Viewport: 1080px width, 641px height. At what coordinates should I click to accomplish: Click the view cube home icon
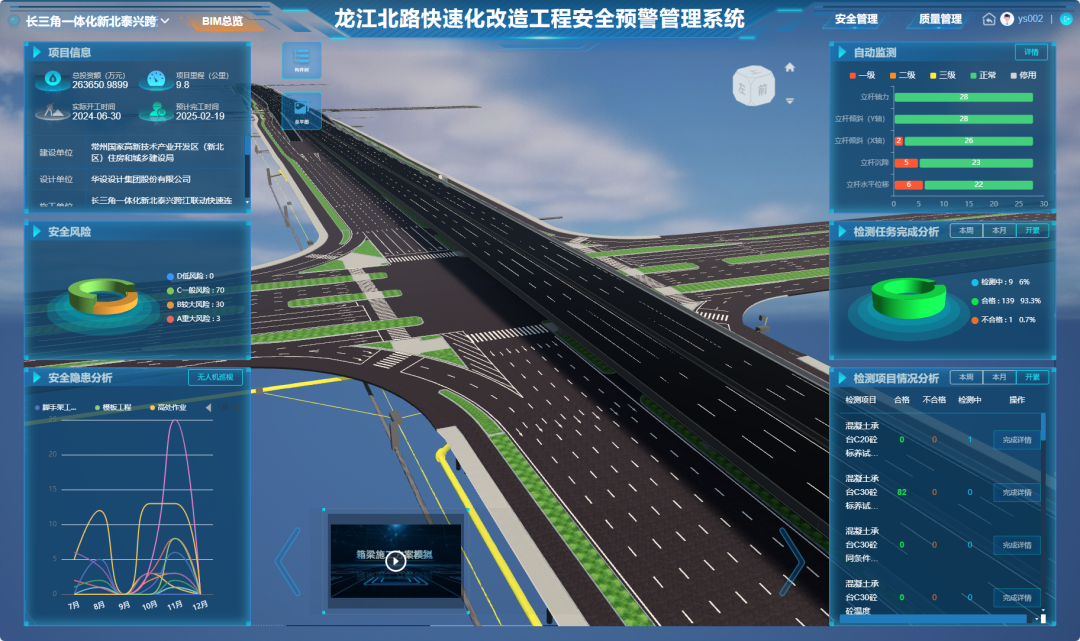click(x=790, y=67)
